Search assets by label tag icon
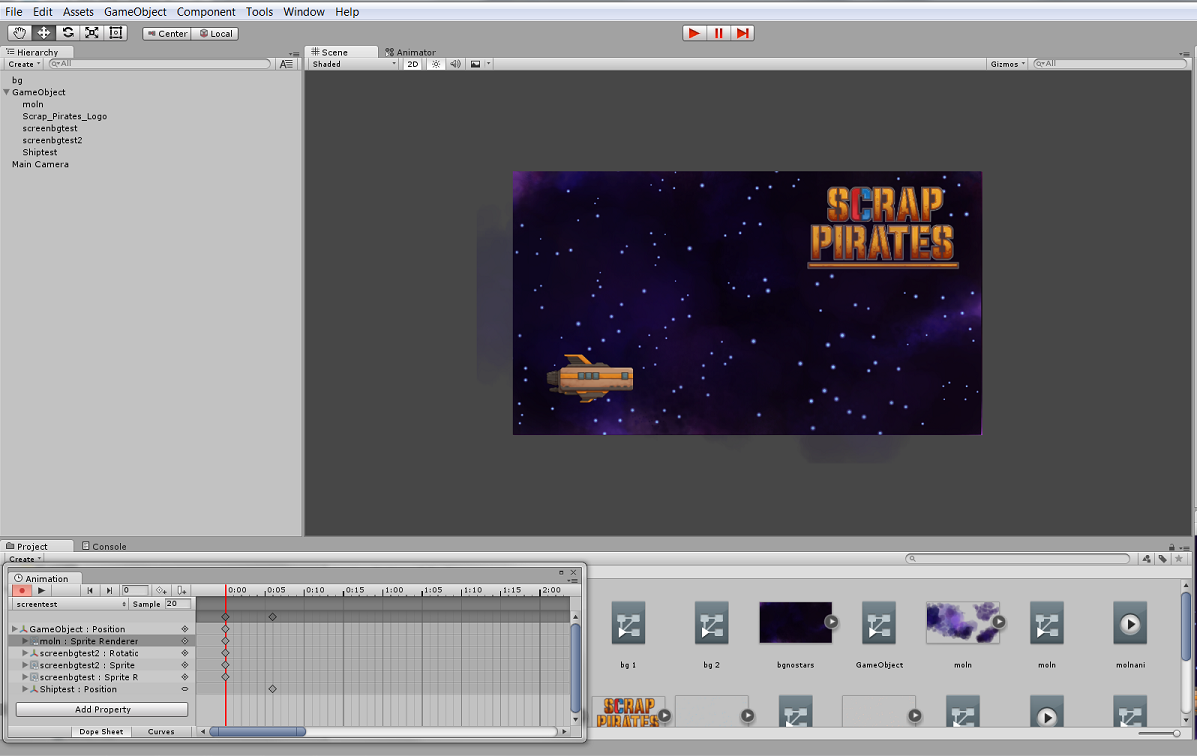Image resolution: width=1197 pixels, height=756 pixels. coord(1162,559)
